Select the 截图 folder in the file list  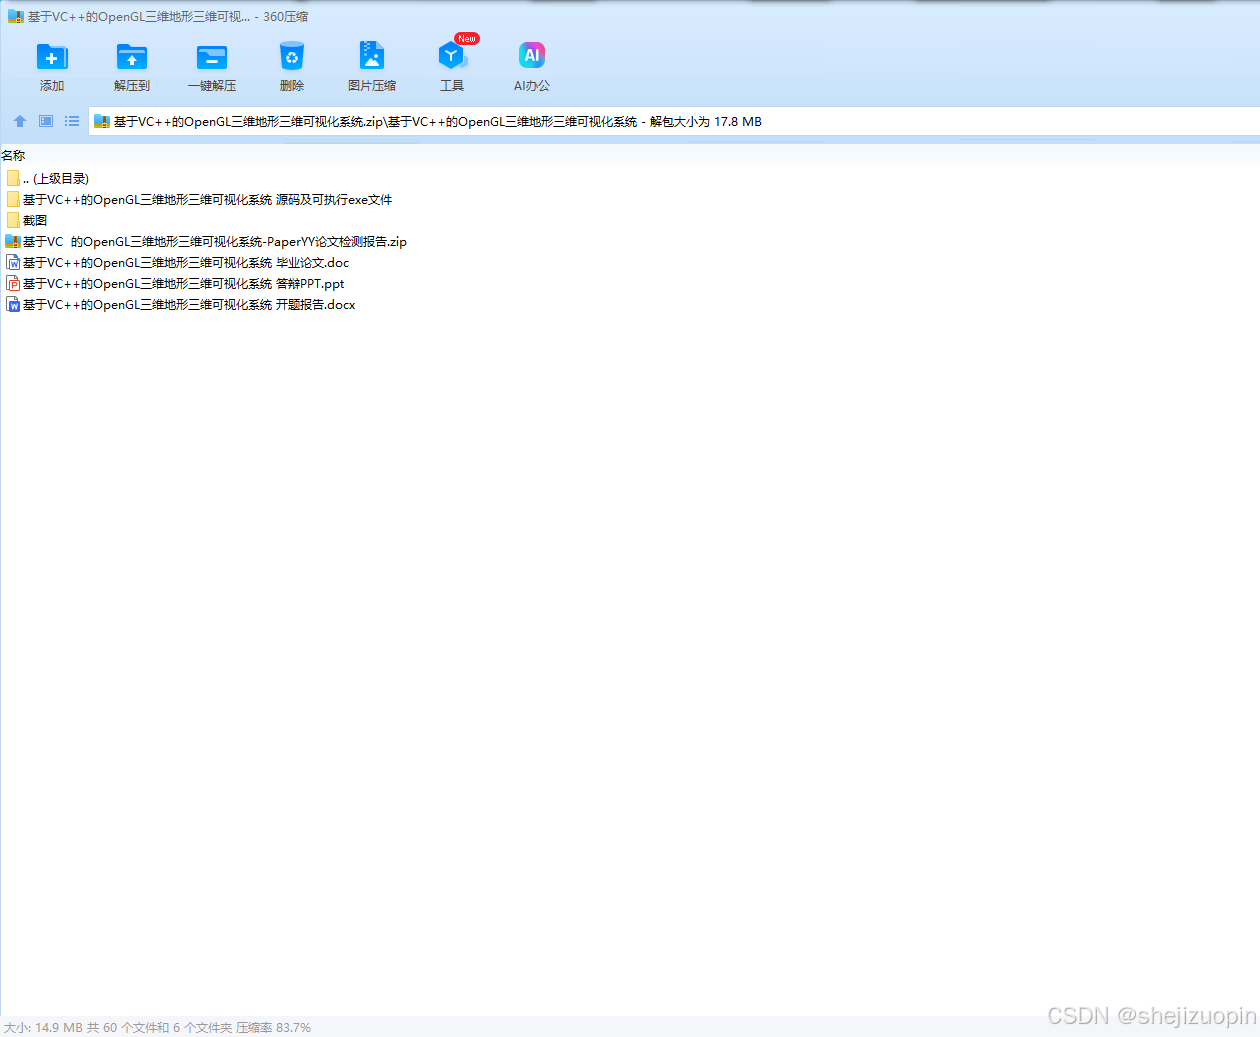coord(36,220)
